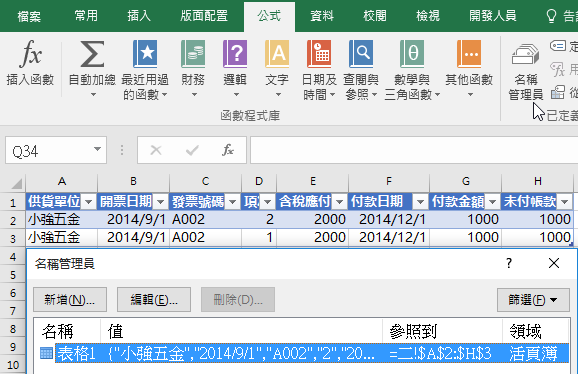
Task: Expand the Name Box dropdown arrow
Action: pos(97,149)
